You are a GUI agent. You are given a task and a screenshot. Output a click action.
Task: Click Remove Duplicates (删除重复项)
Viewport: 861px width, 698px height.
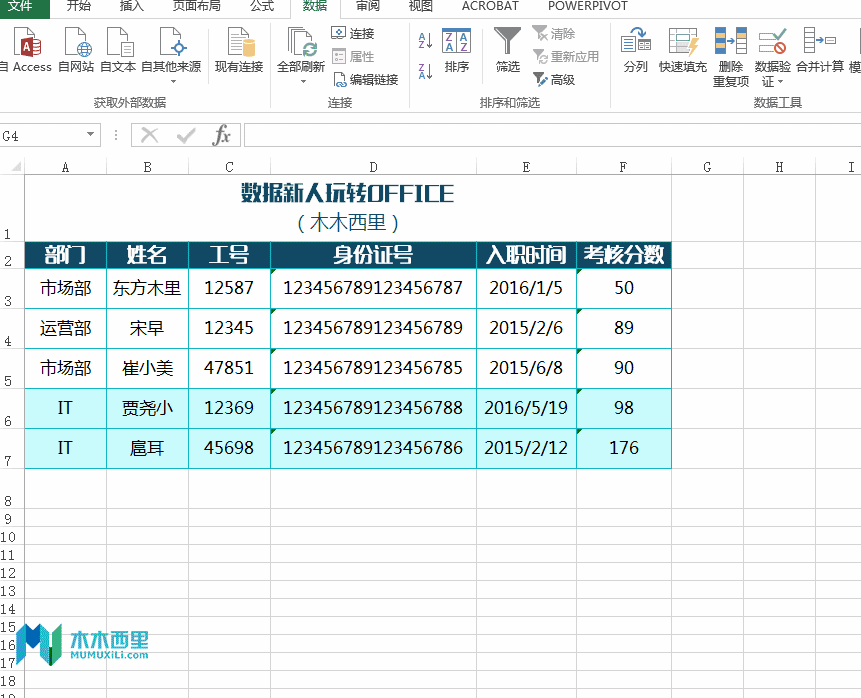tap(731, 57)
